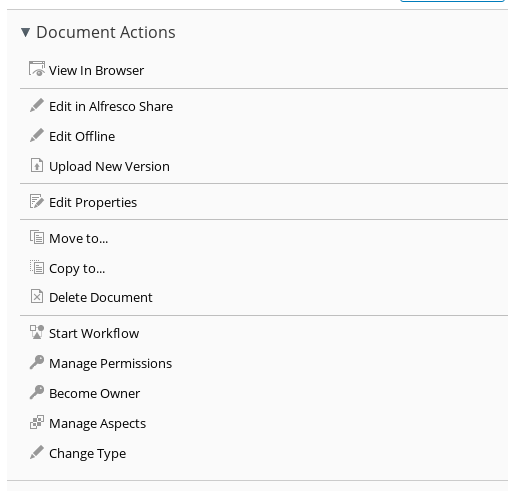Open Manage Aspects
Screen dimensions: 512x491
[97, 424]
